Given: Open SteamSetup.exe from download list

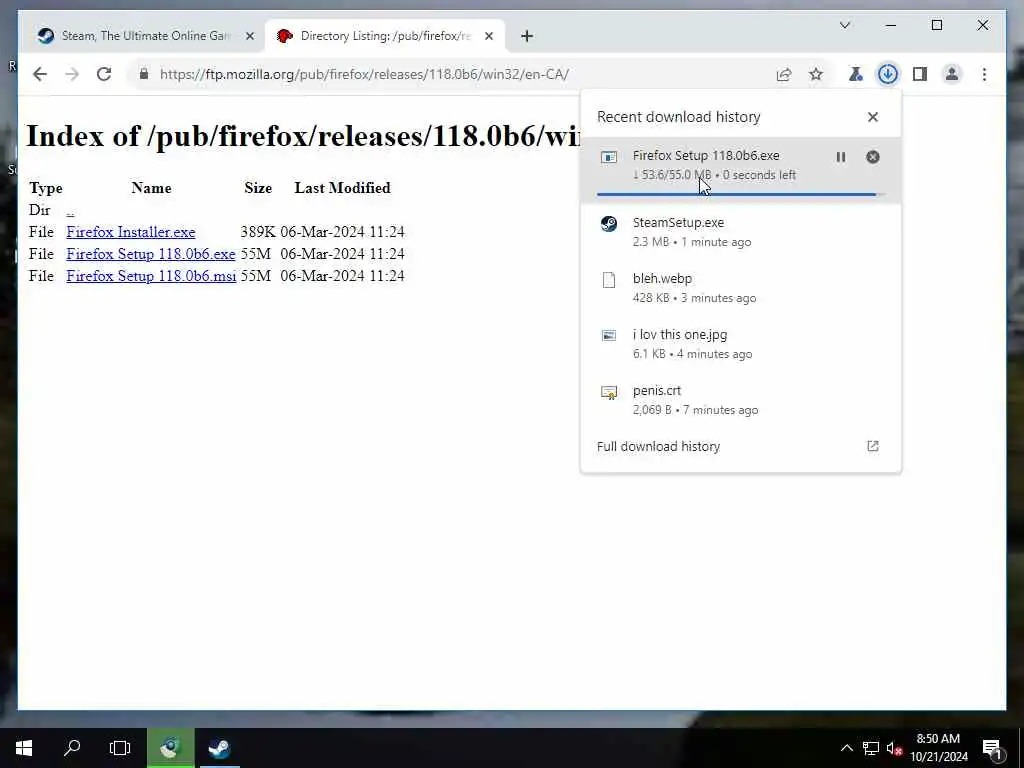Looking at the screenshot, I should tap(741, 232).
